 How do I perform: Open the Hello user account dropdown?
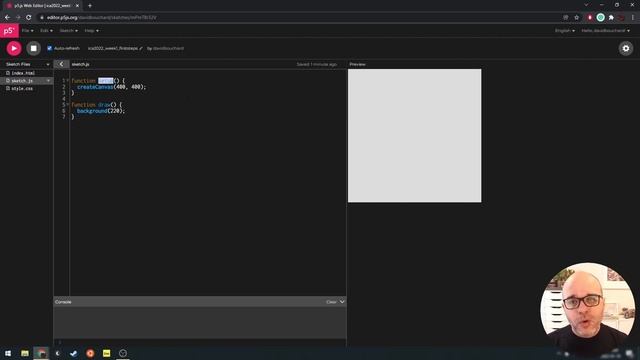coord(605,31)
